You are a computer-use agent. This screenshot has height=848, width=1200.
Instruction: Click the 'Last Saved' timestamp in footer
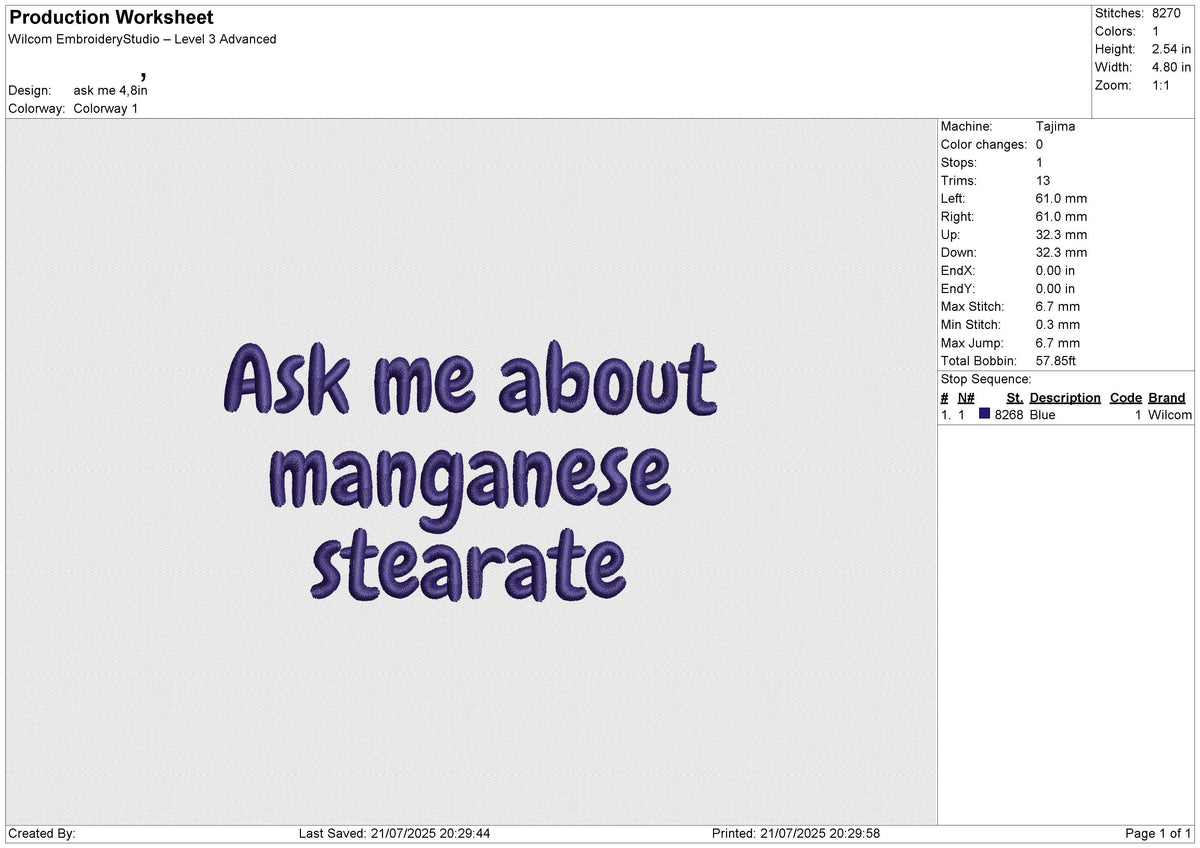tap(394, 833)
